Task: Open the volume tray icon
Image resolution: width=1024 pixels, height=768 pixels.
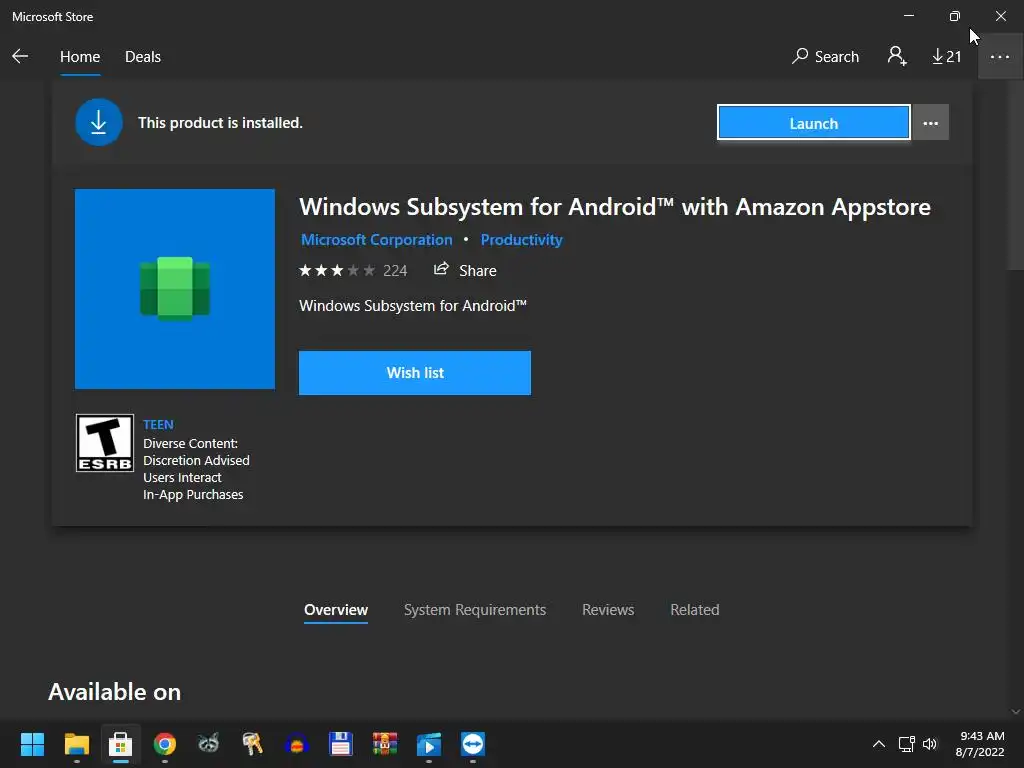Action: (930, 744)
